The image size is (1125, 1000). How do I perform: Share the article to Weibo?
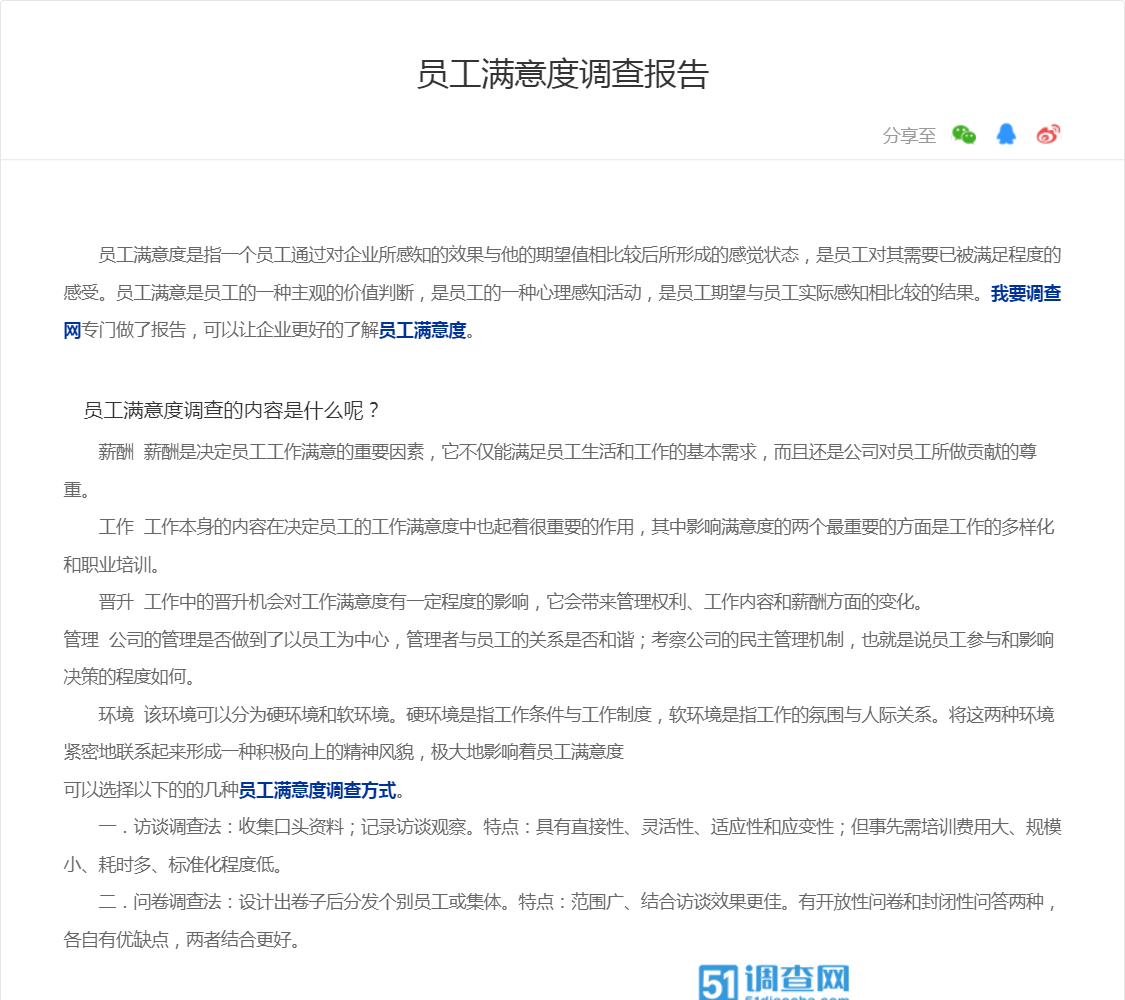(1048, 135)
